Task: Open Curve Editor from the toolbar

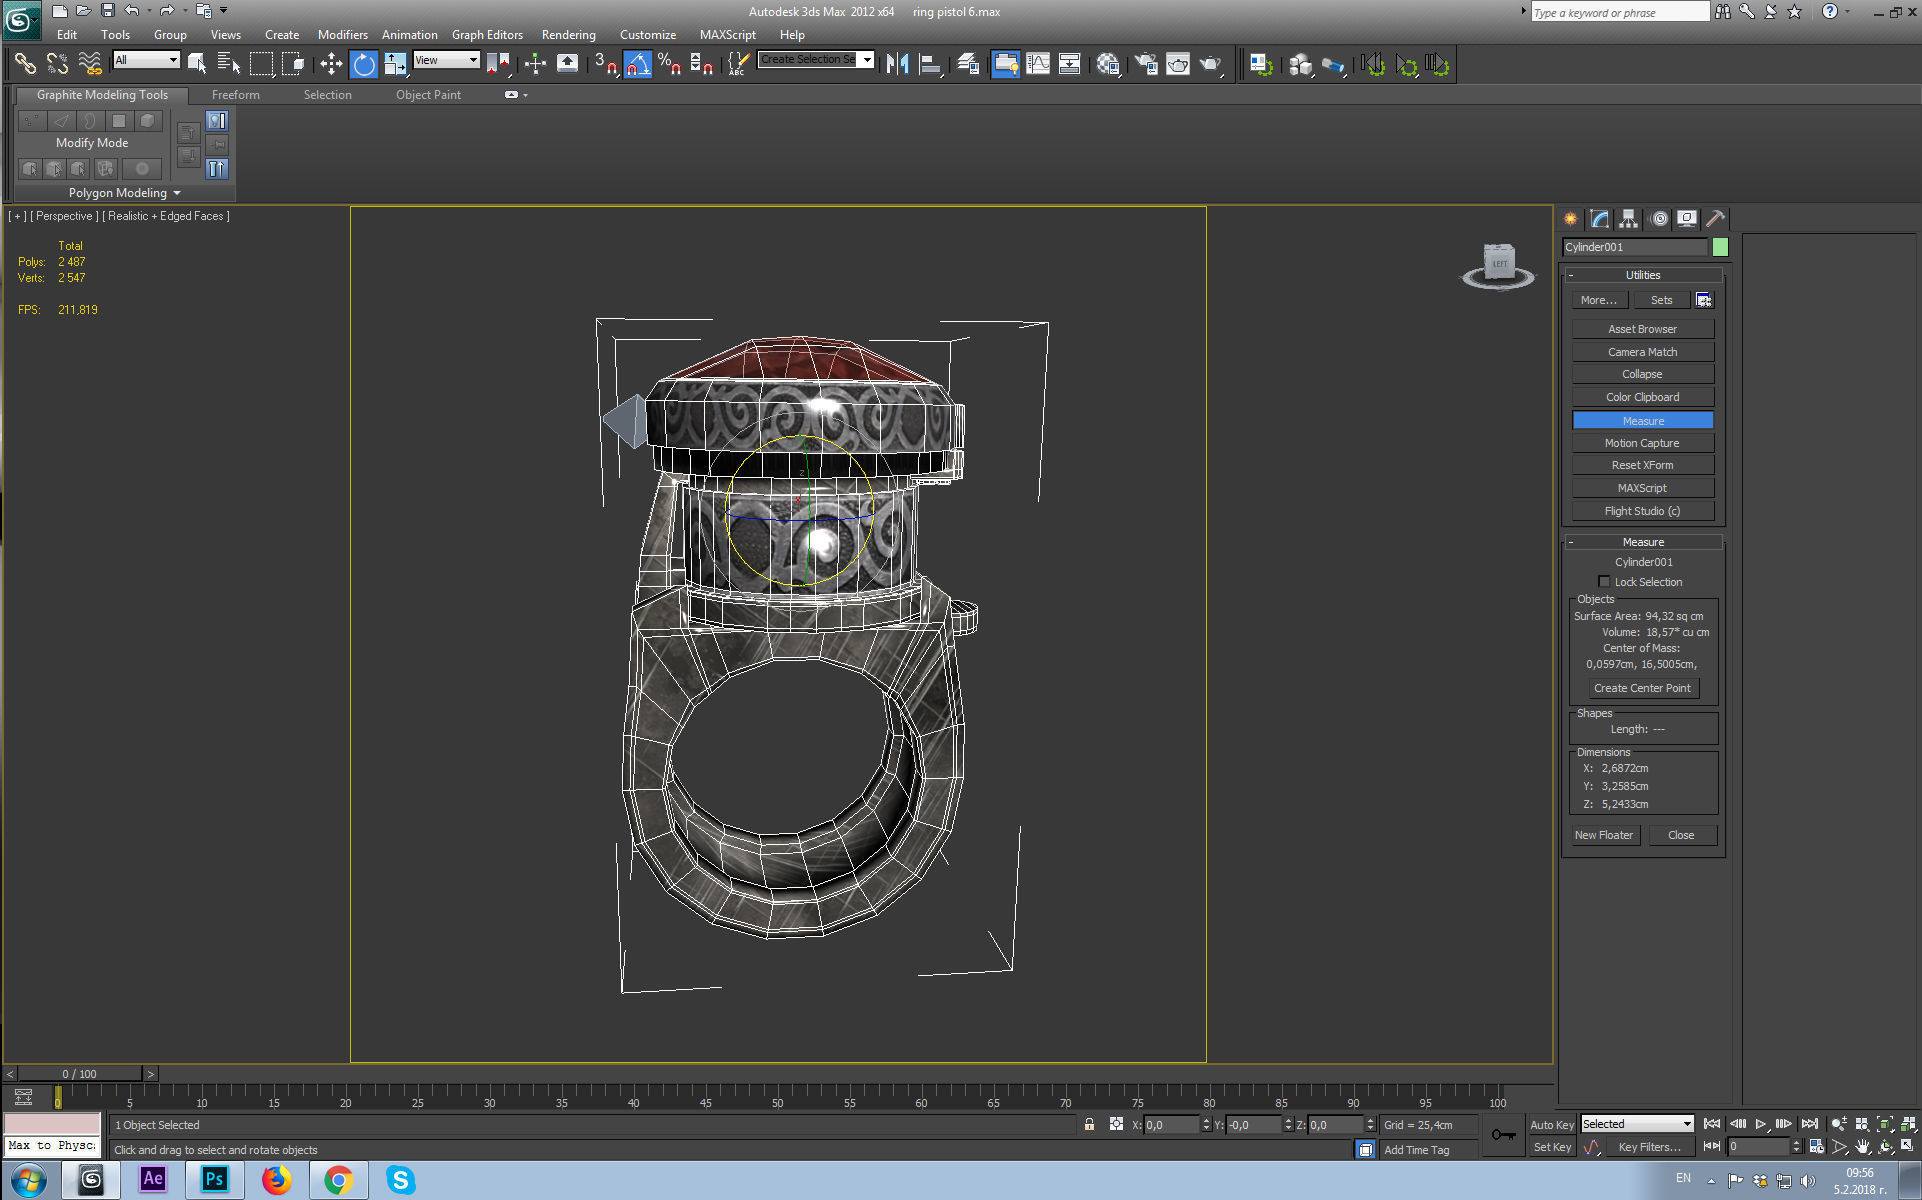Action: [x=1038, y=65]
